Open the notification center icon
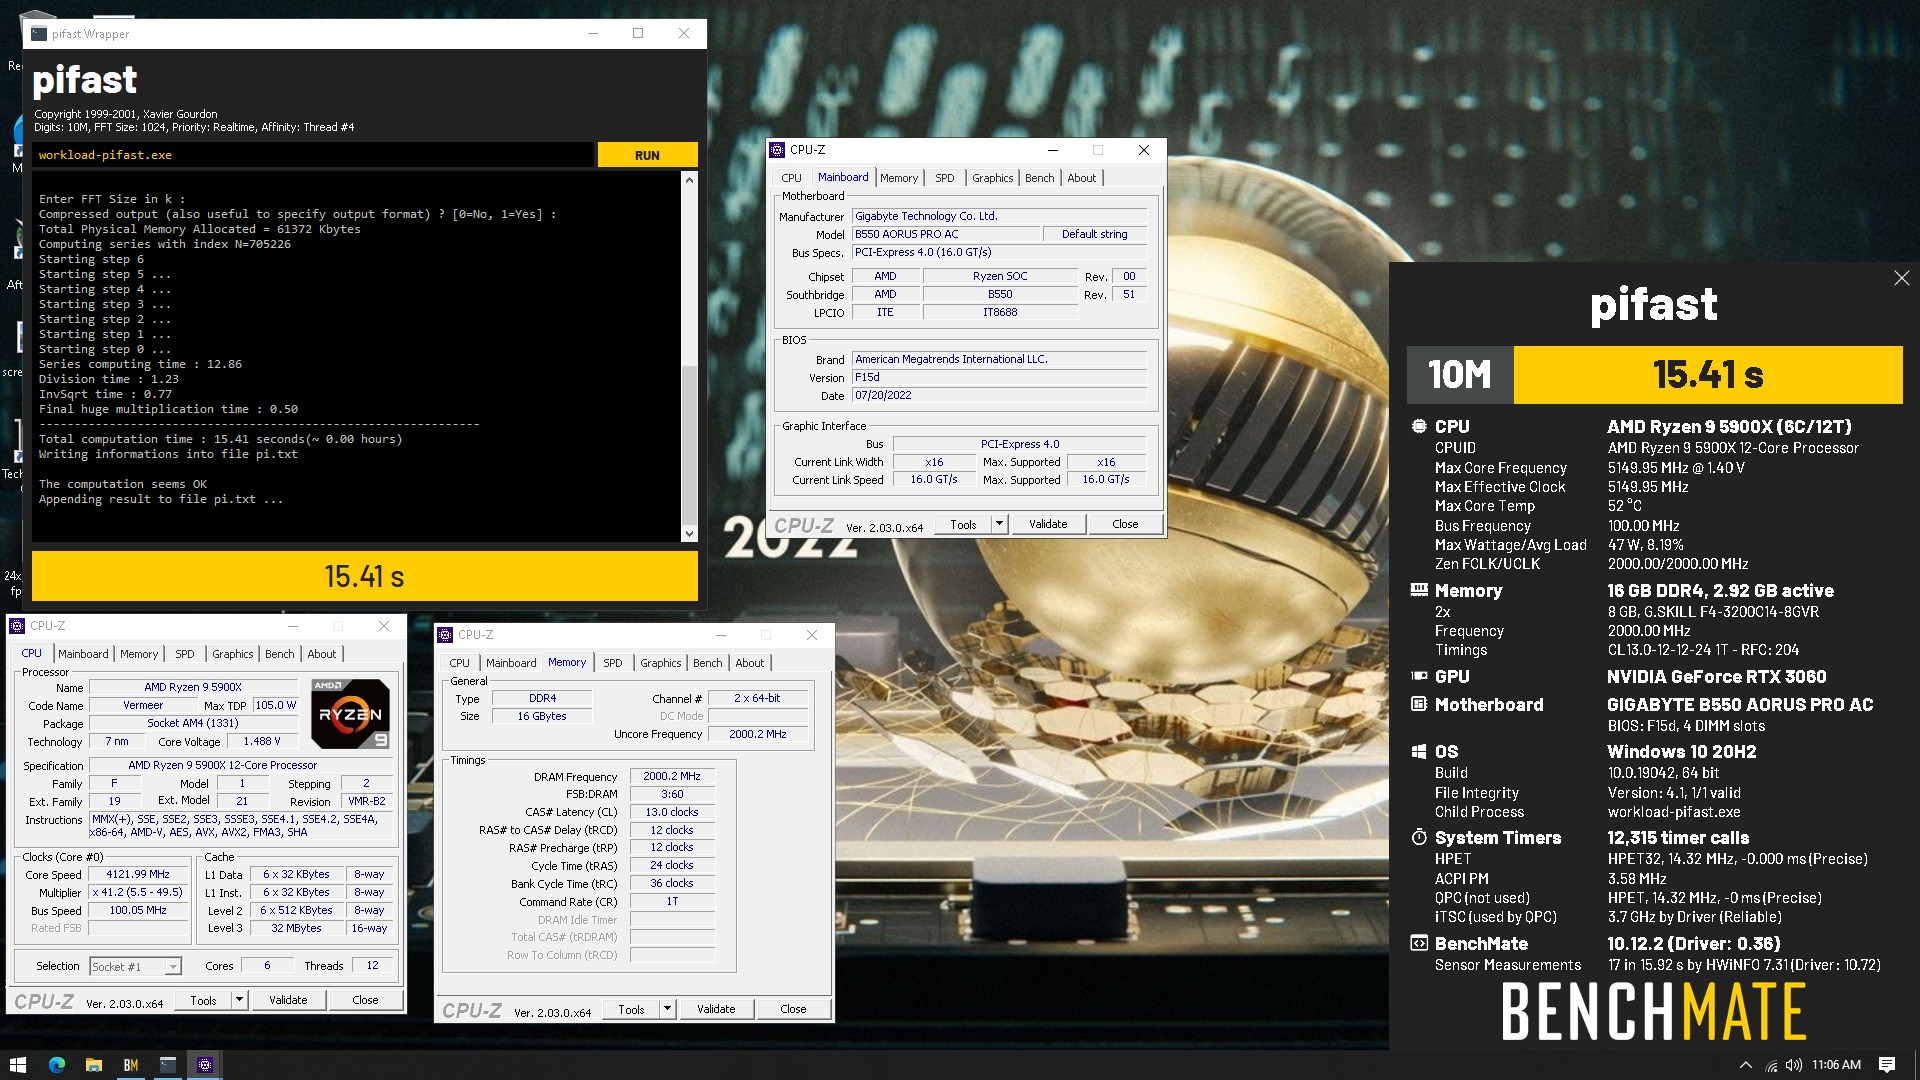The image size is (1920, 1080). pyautogui.click(x=1887, y=1065)
